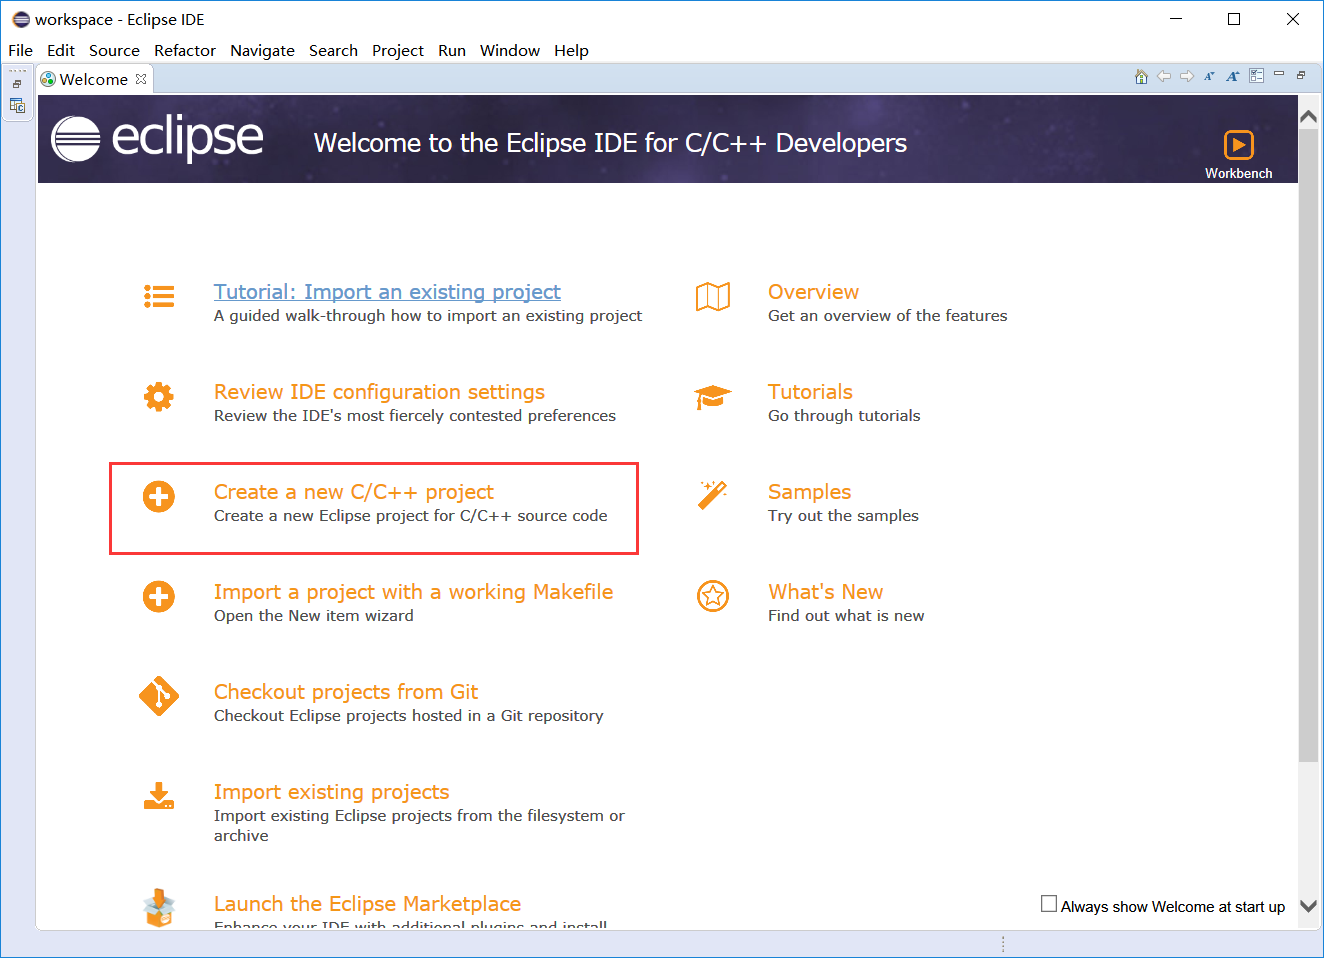Viewport: 1324px width, 958px height.
Task: Minimize the Welcome view
Action: 1279,74
